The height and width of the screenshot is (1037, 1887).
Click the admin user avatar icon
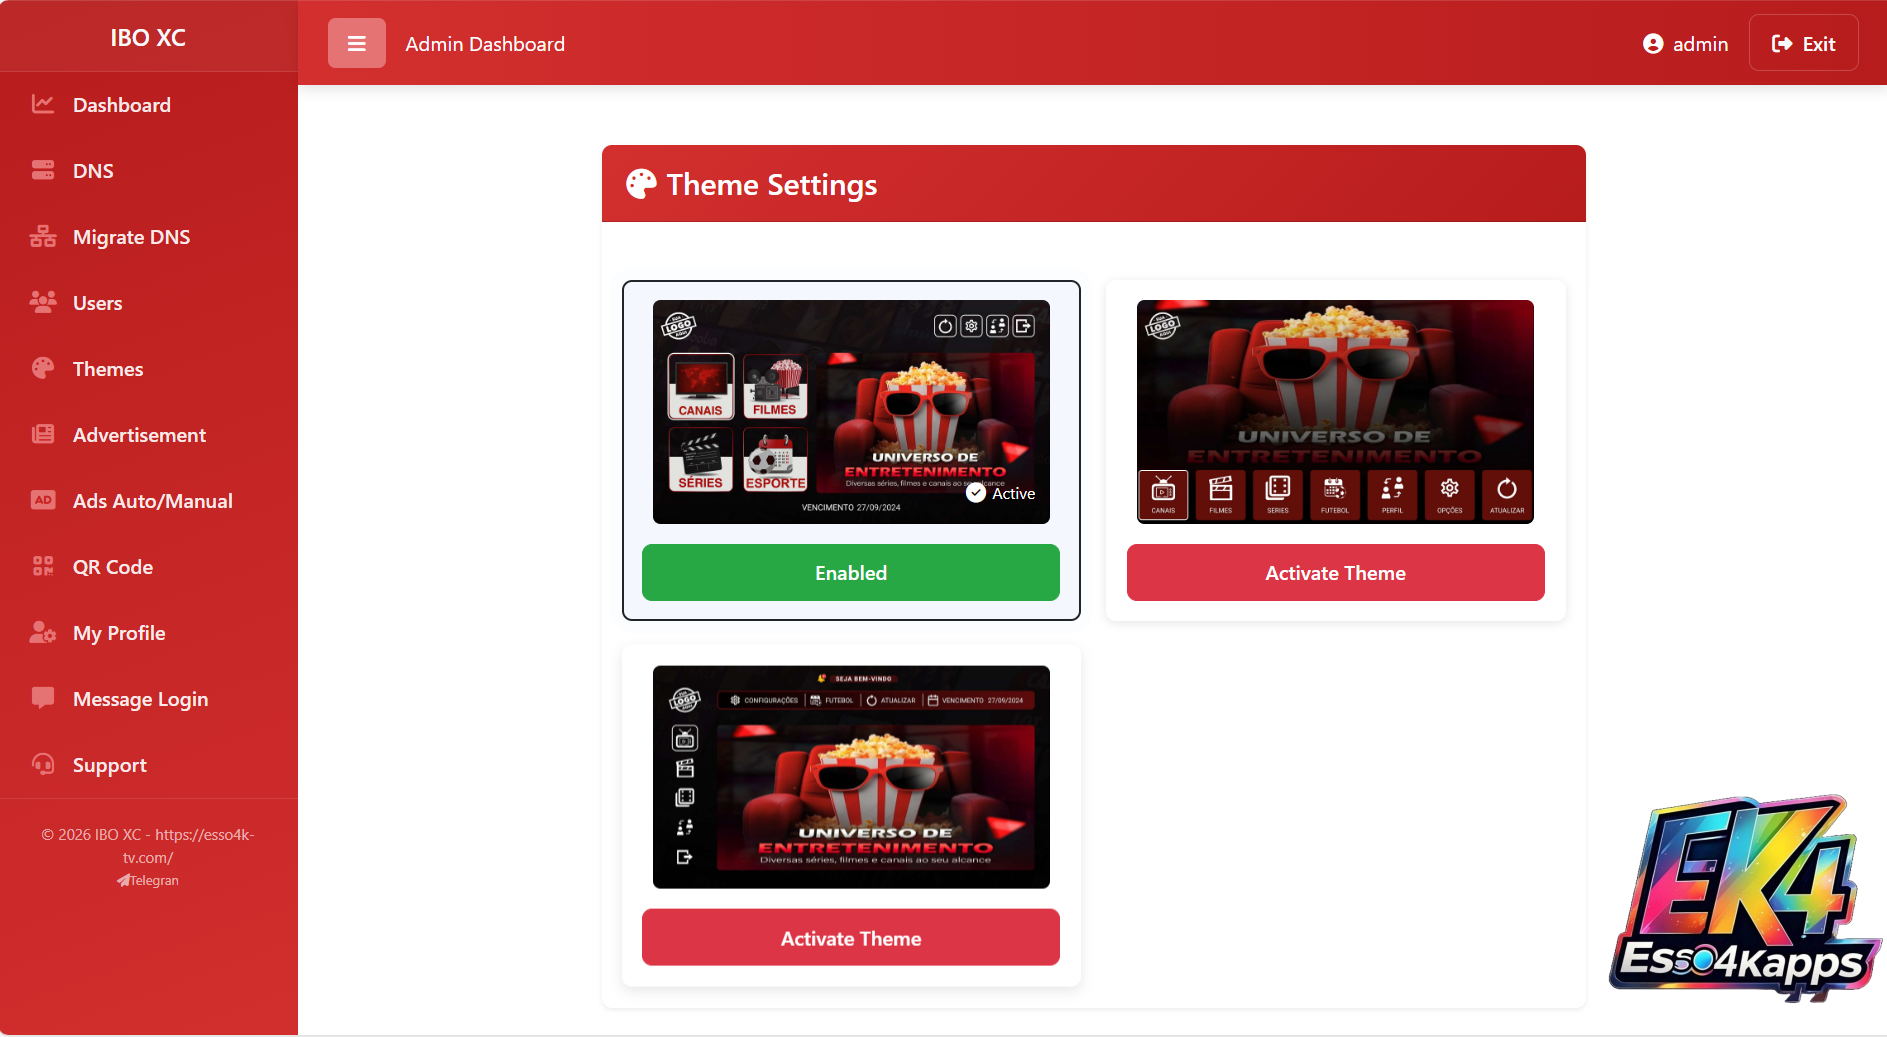coord(1653,44)
